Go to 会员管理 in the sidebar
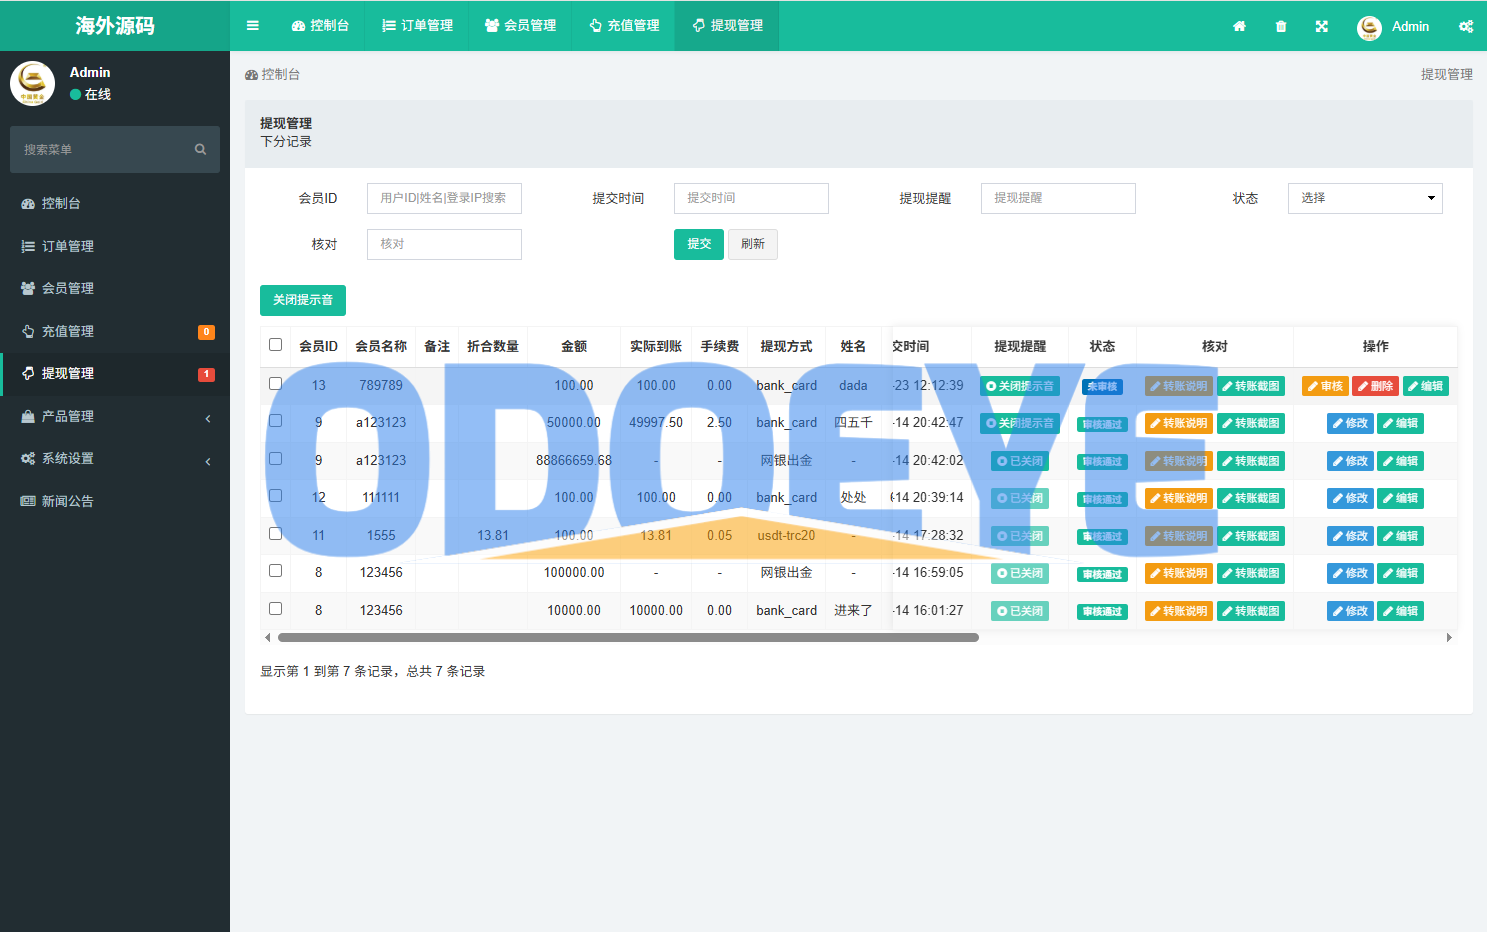Screen dimensions: 1487x932 coord(68,288)
